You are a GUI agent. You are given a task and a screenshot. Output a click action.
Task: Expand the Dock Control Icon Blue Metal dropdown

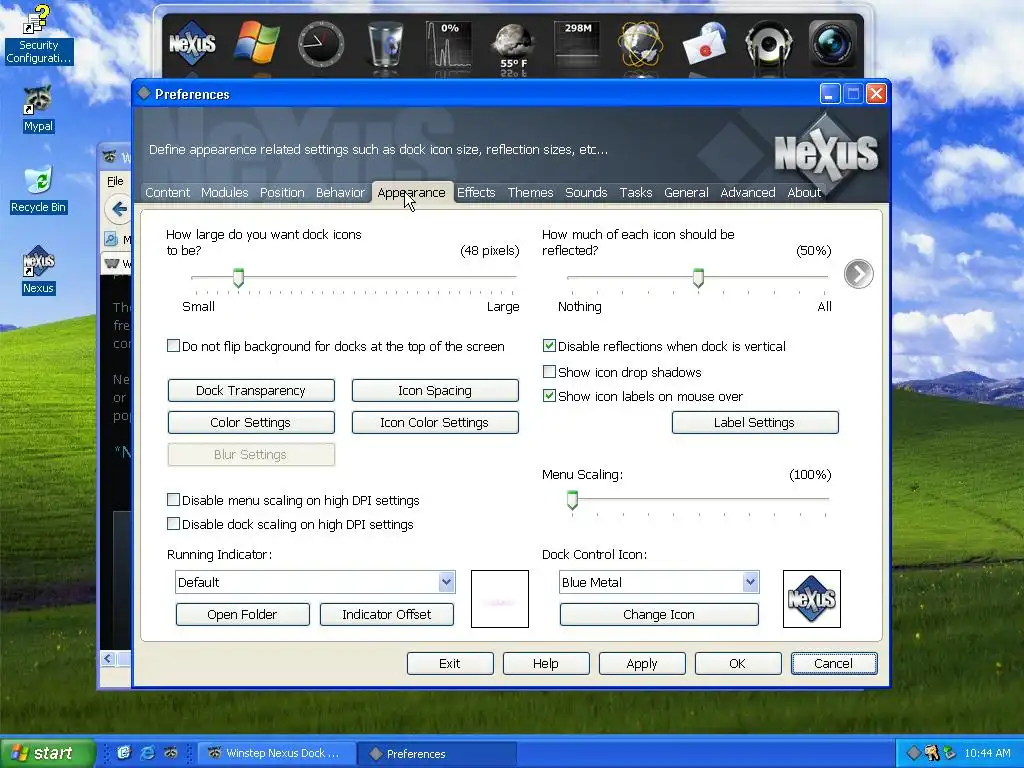tap(750, 582)
